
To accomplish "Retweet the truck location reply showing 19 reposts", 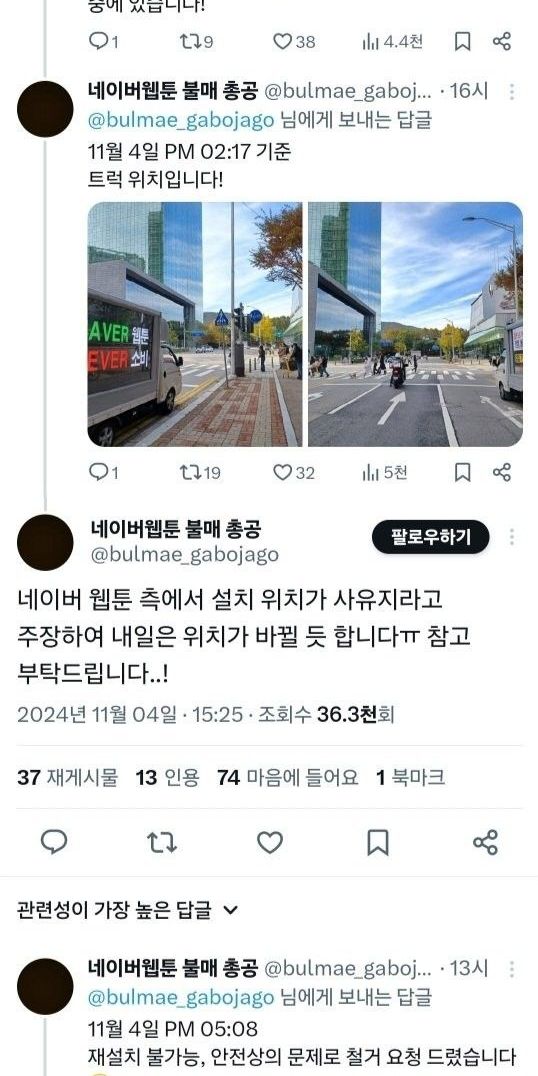I will 200,472.
